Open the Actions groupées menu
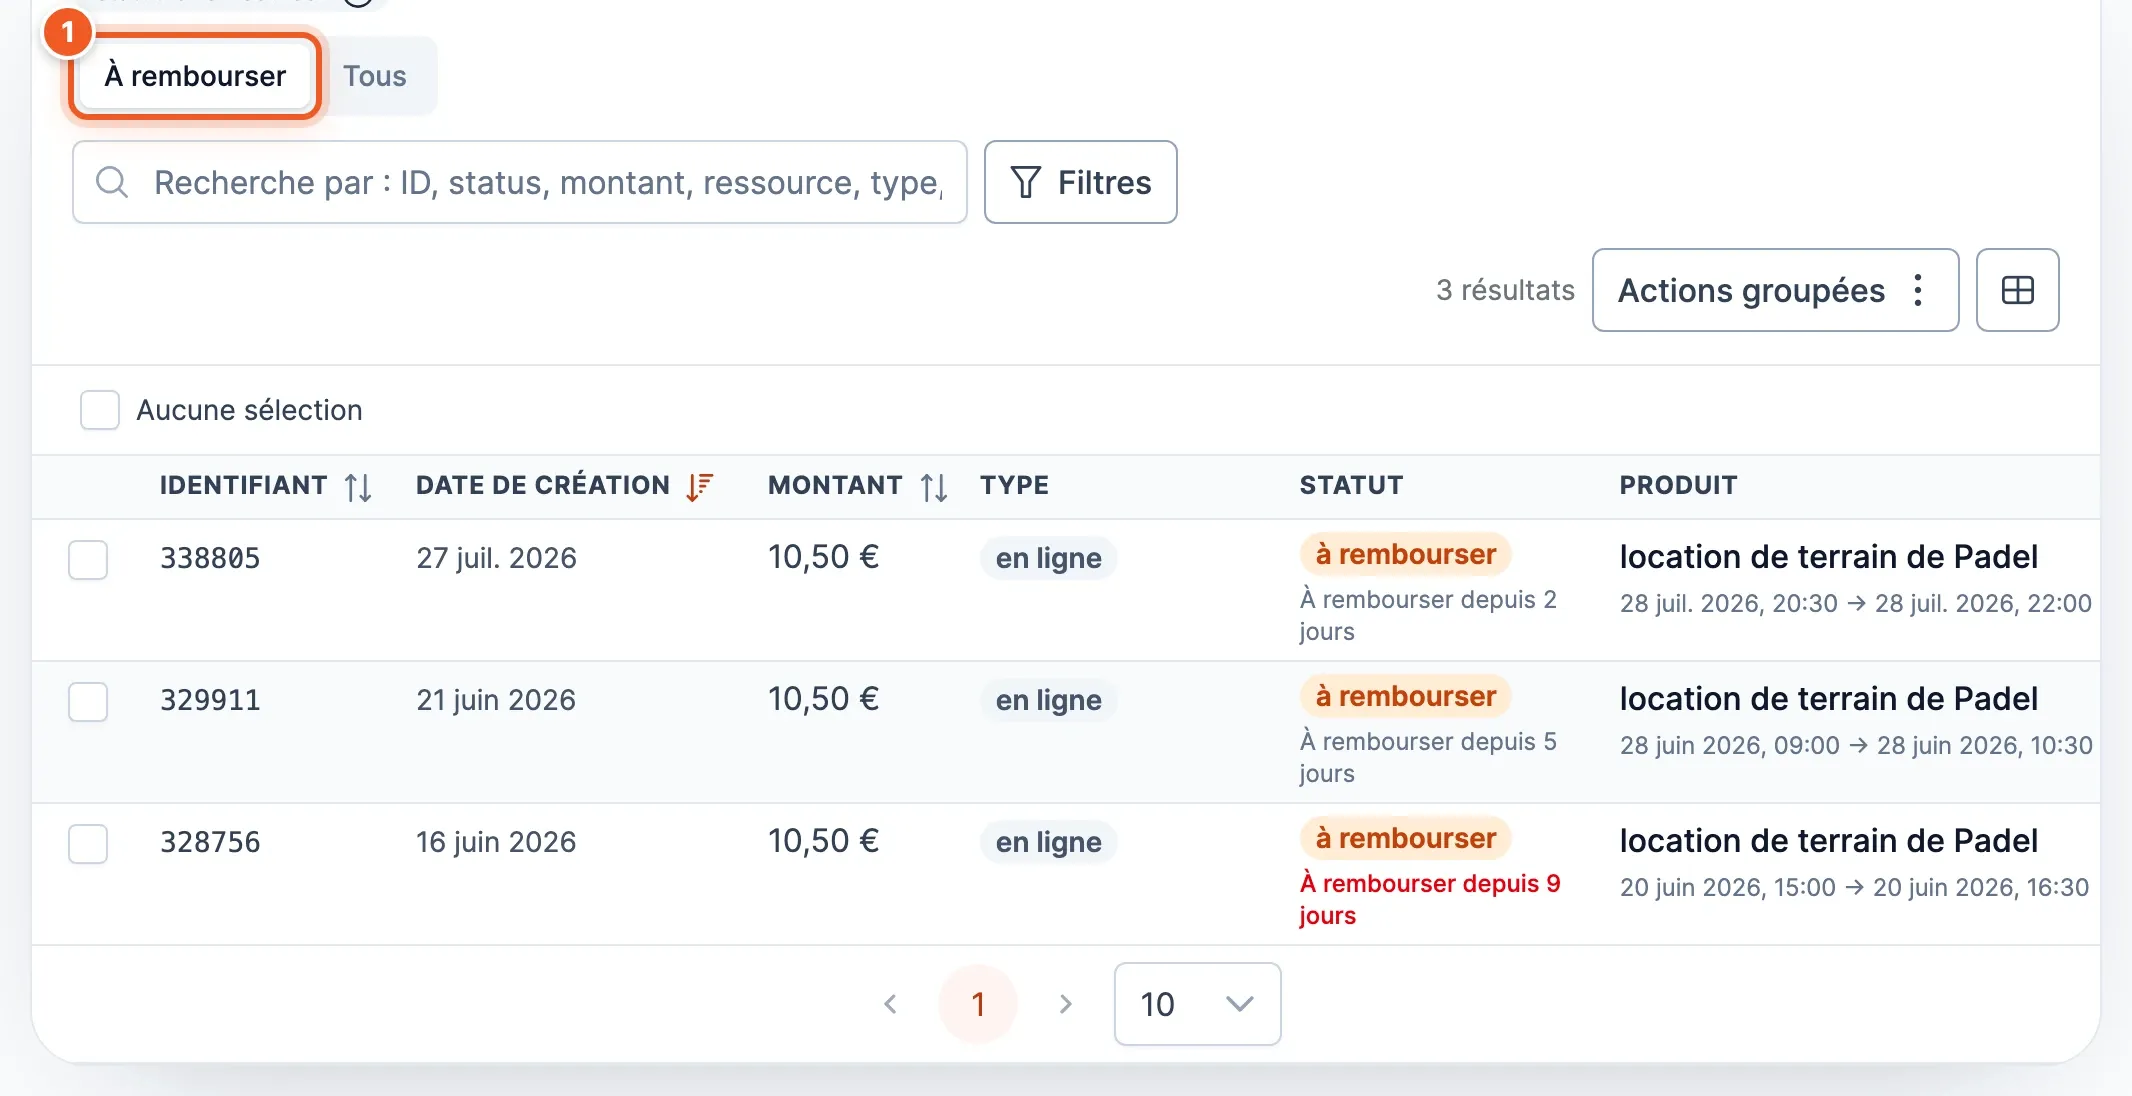Image resolution: width=2132 pixels, height=1096 pixels. [1775, 290]
